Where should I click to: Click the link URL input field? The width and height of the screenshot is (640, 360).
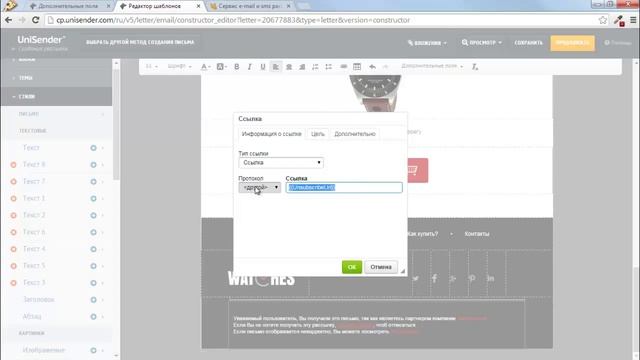pos(344,187)
